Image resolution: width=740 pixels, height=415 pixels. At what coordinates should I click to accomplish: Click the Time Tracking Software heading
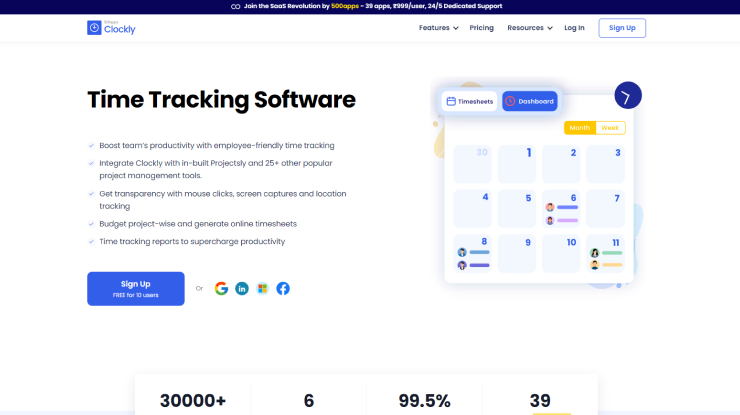(x=221, y=100)
